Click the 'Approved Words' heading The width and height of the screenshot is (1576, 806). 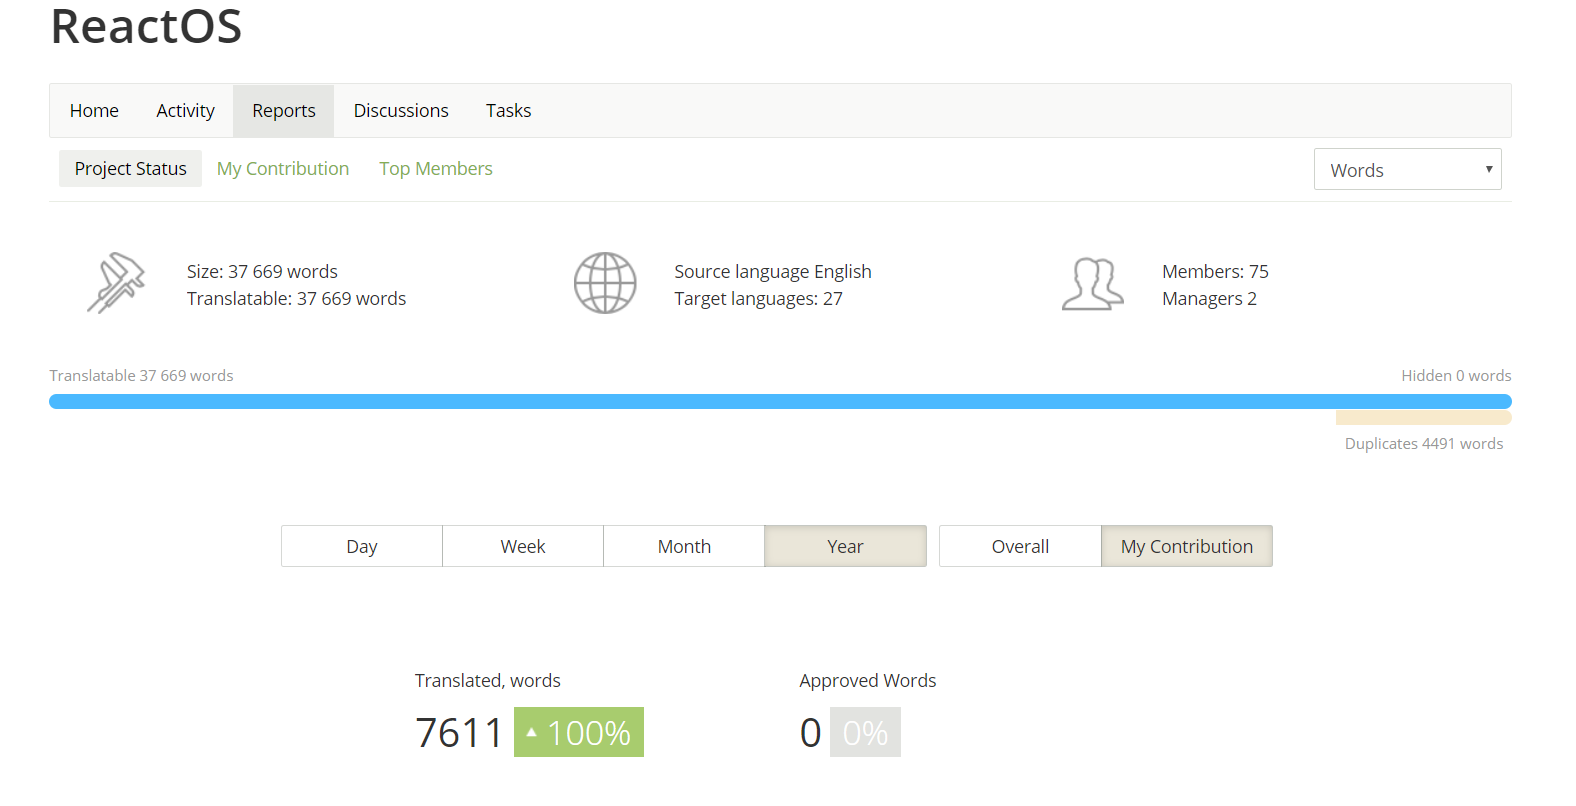(x=868, y=680)
